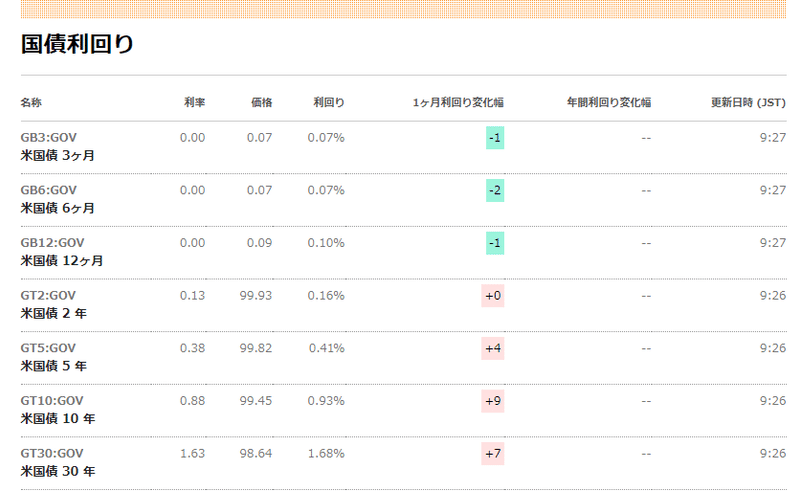Click the +0 change badge for GT2:GOV
Image resolution: width=800 pixels, height=491 pixels.
tap(493, 296)
